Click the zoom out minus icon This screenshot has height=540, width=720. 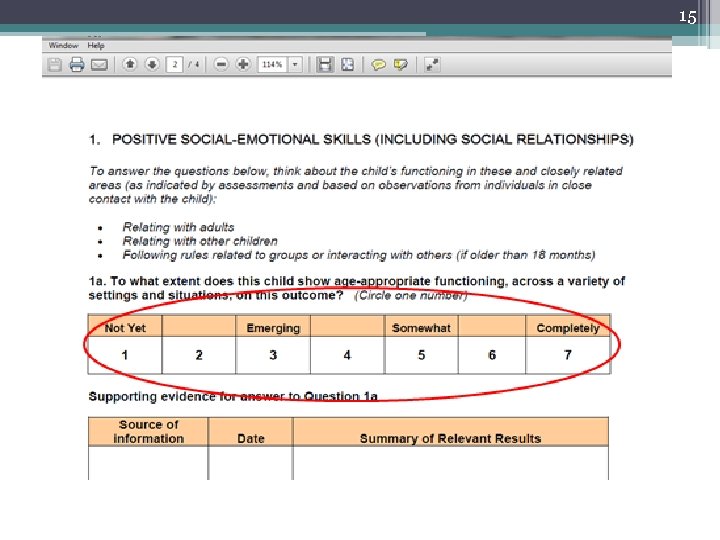point(221,64)
